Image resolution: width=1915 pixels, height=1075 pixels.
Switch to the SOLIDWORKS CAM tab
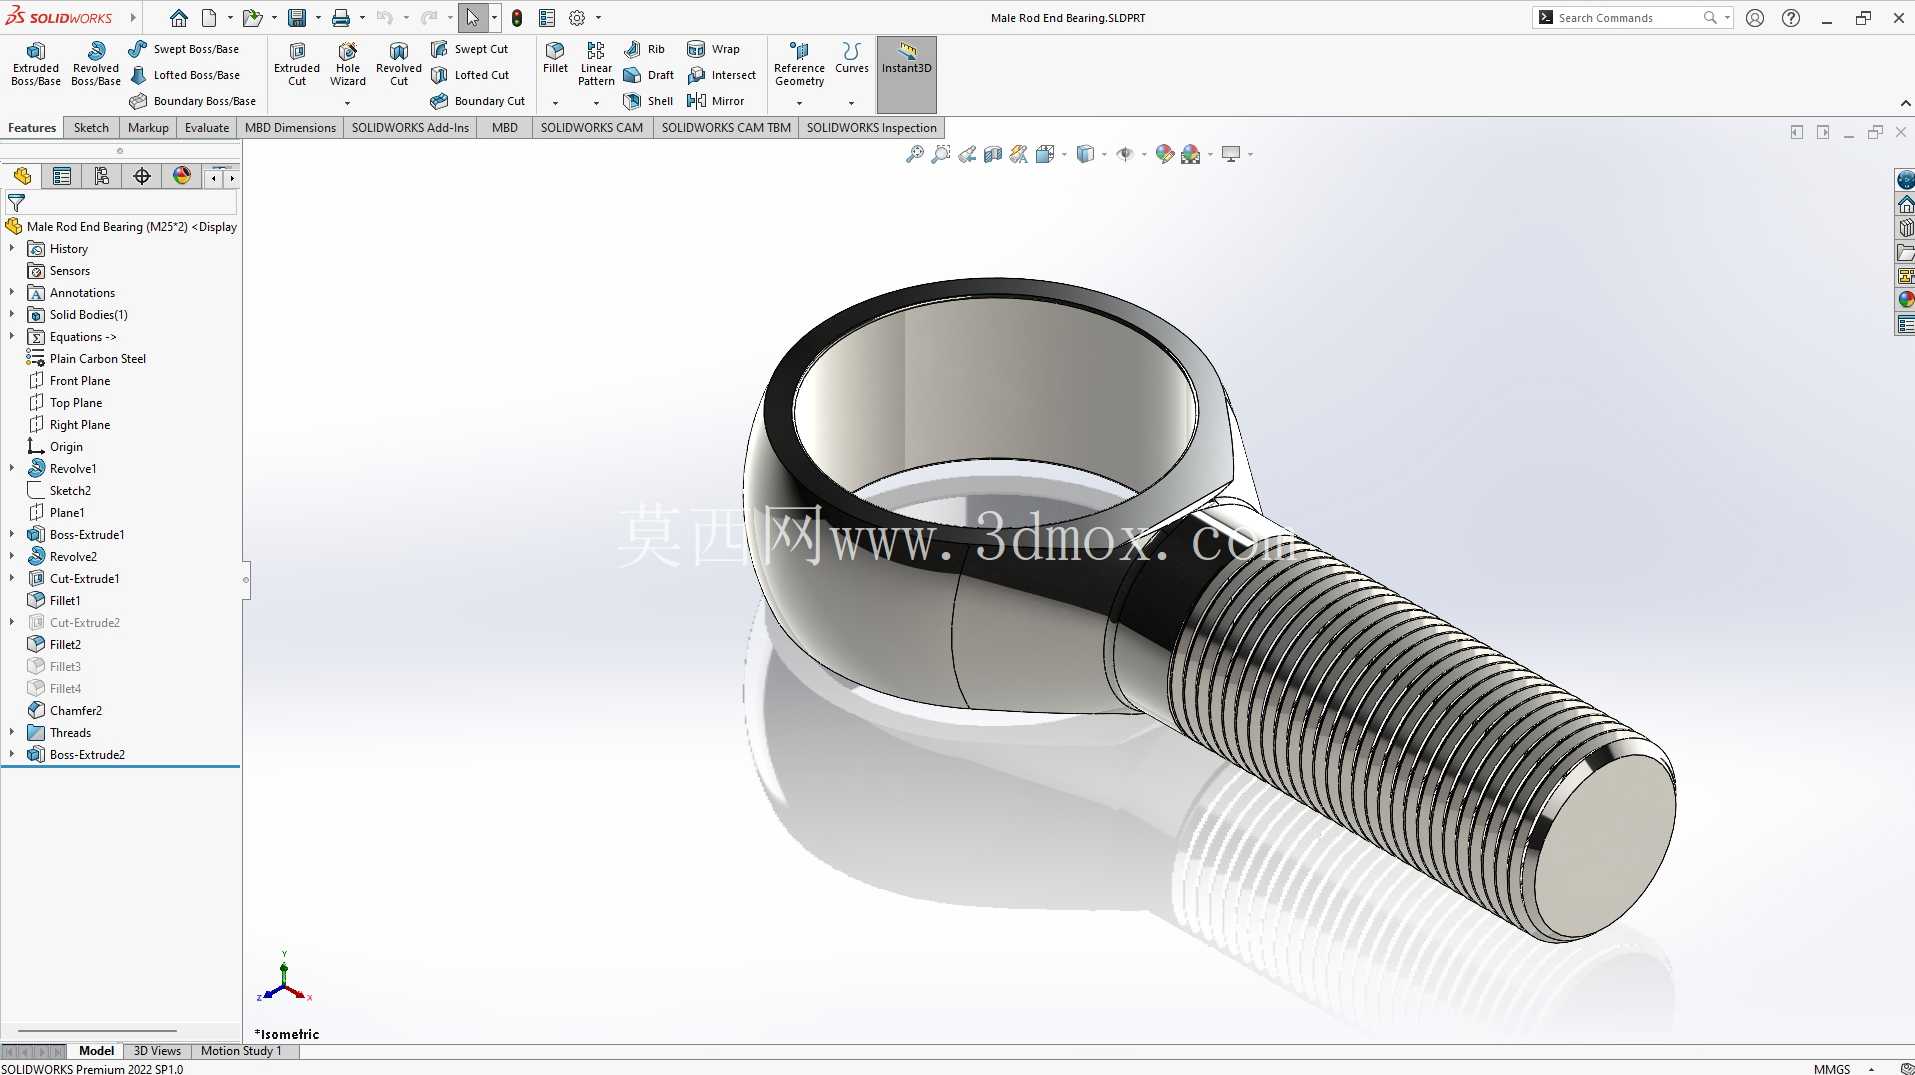592,128
